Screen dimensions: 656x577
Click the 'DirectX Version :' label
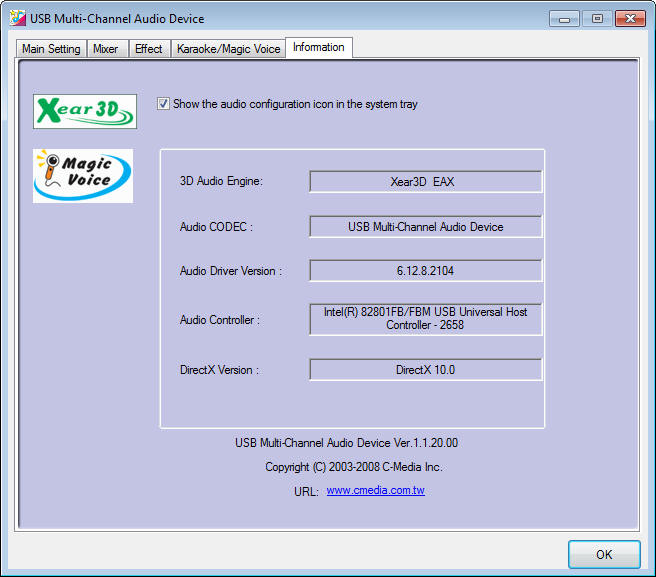220,370
